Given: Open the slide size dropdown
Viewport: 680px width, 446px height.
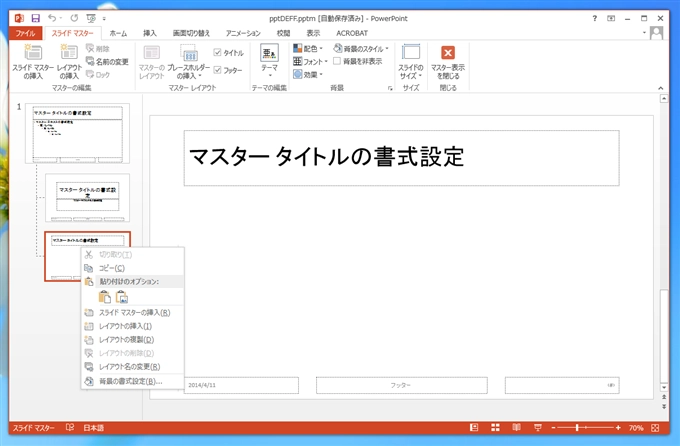Looking at the screenshot, I should (411, 62).
